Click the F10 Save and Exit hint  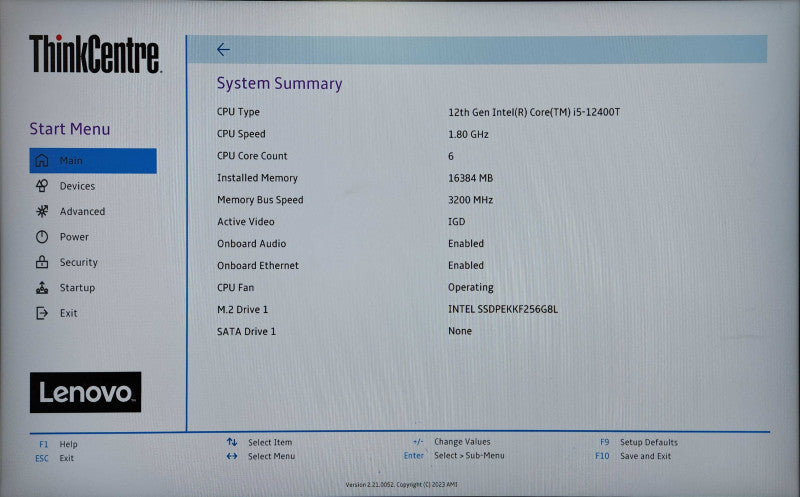[x=633, y=456]
